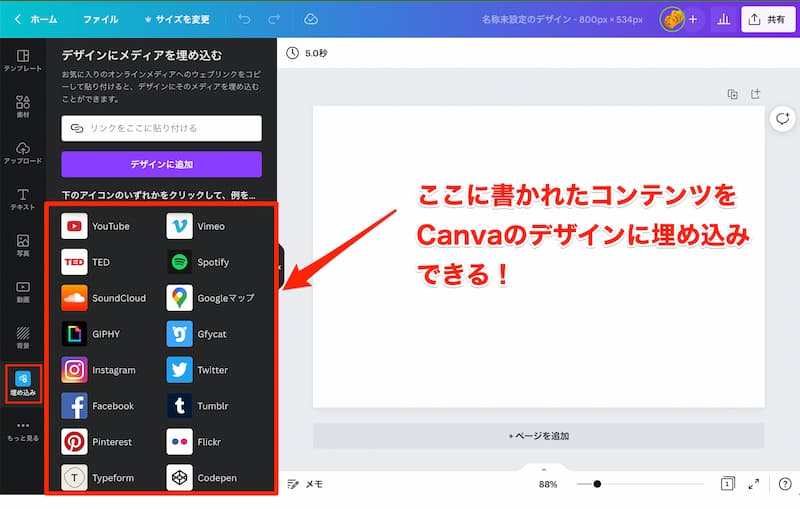This screenshot has height=509, width=800.
Task: Click the 88% zoom level value
Action: pyautogui.click(x=548, y=484)
